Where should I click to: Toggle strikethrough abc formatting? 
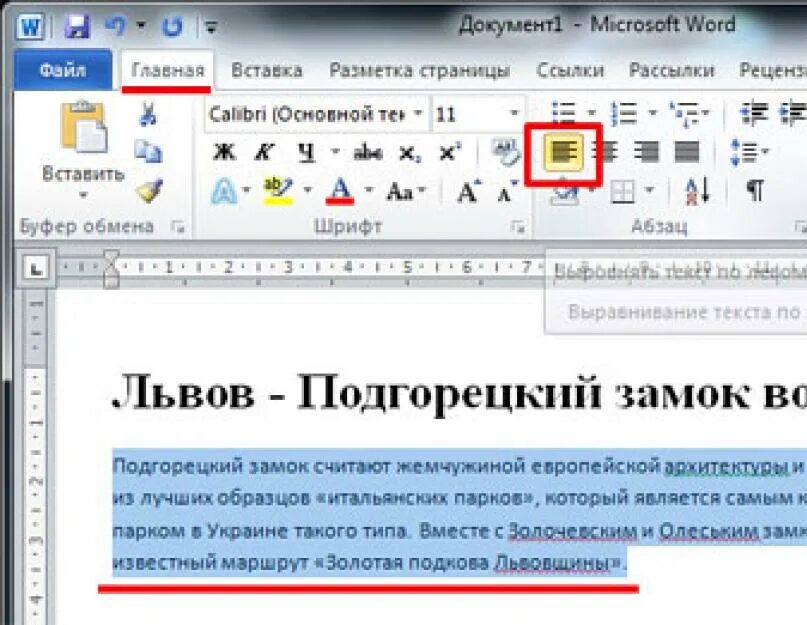click(x=367, y=152)
